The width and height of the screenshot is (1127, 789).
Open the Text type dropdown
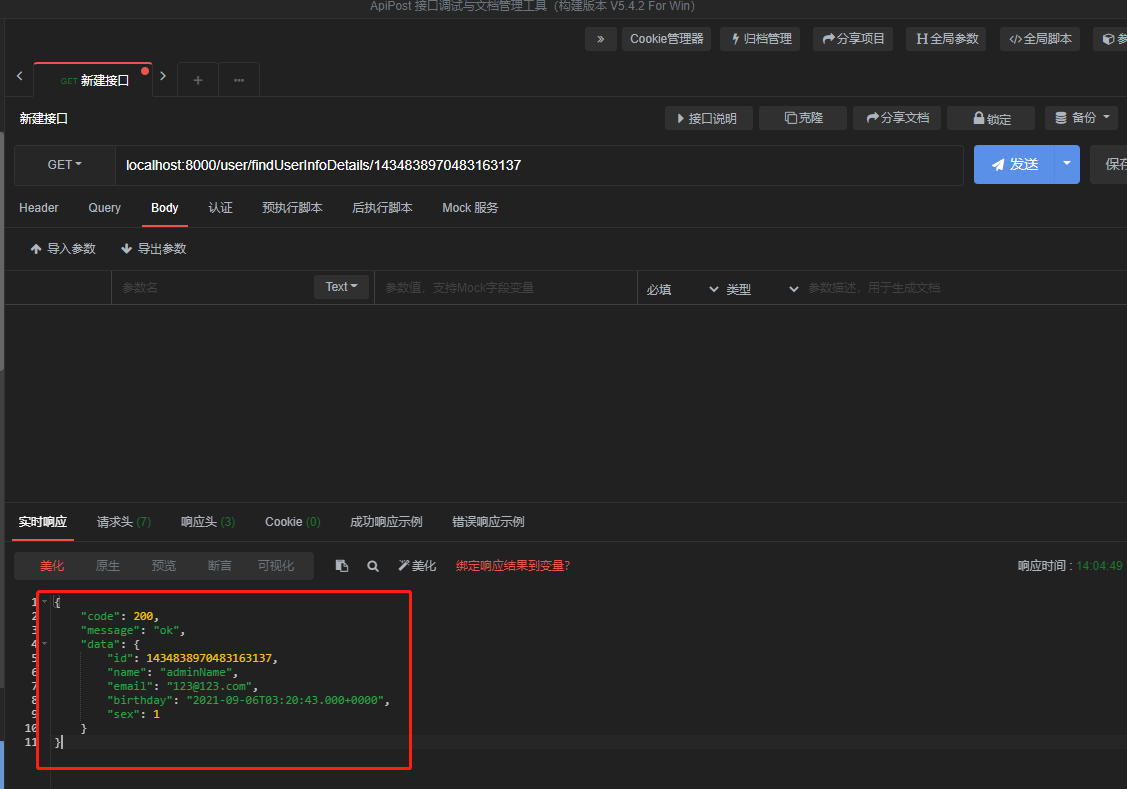341,287
